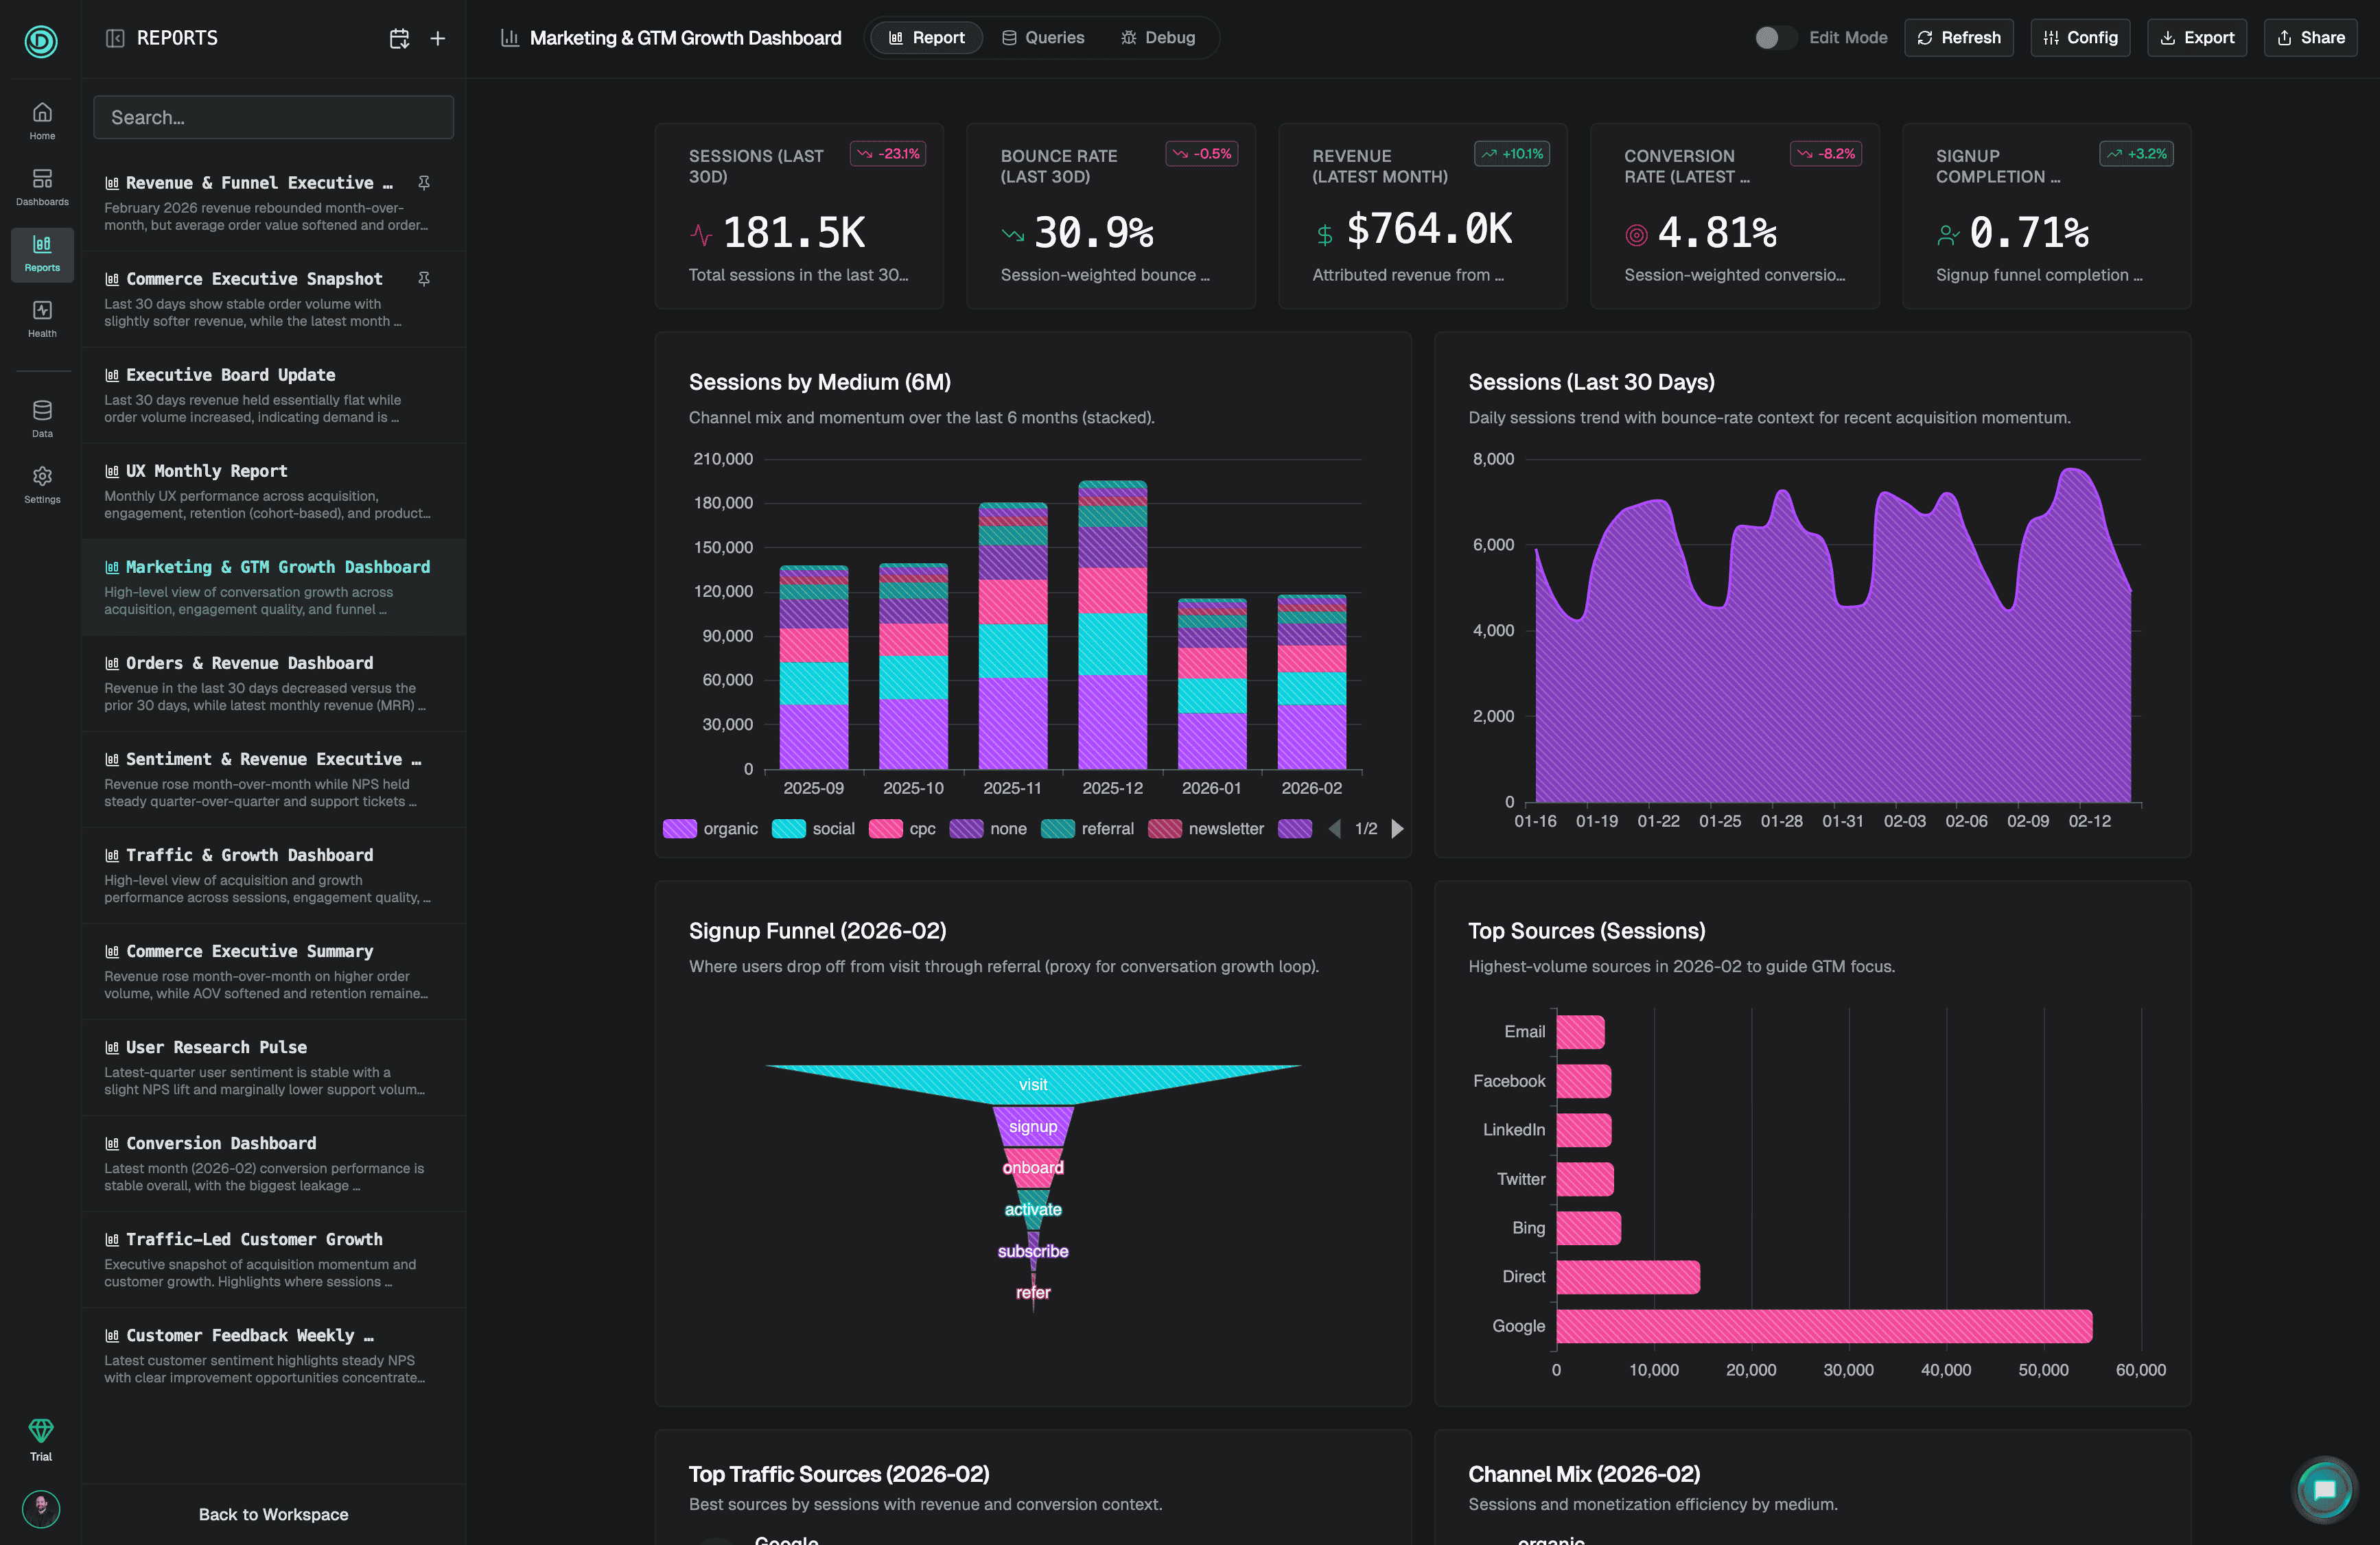2380x1545 pixels.
Task: Go to previous legend page arrow
Action: coord(1334,829)
